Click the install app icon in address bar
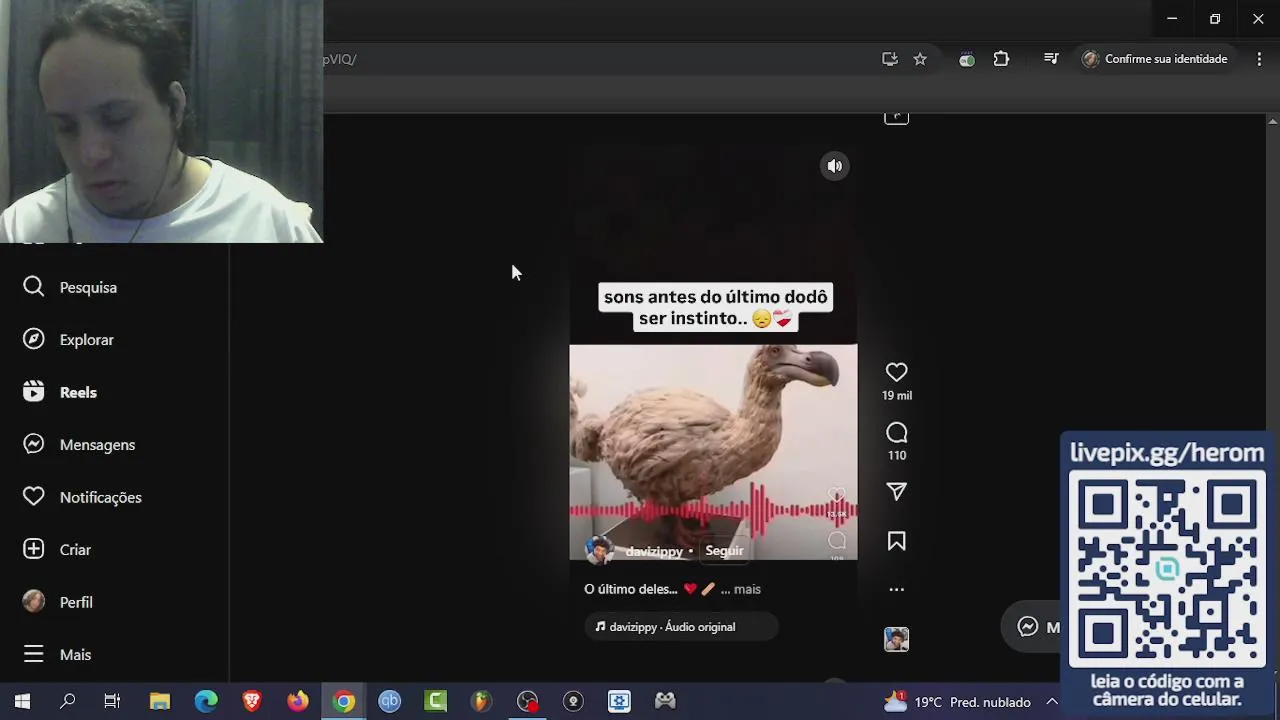The height and width of the screenshot is (720, 1280). pyautogui.click(x=890, y=59)
